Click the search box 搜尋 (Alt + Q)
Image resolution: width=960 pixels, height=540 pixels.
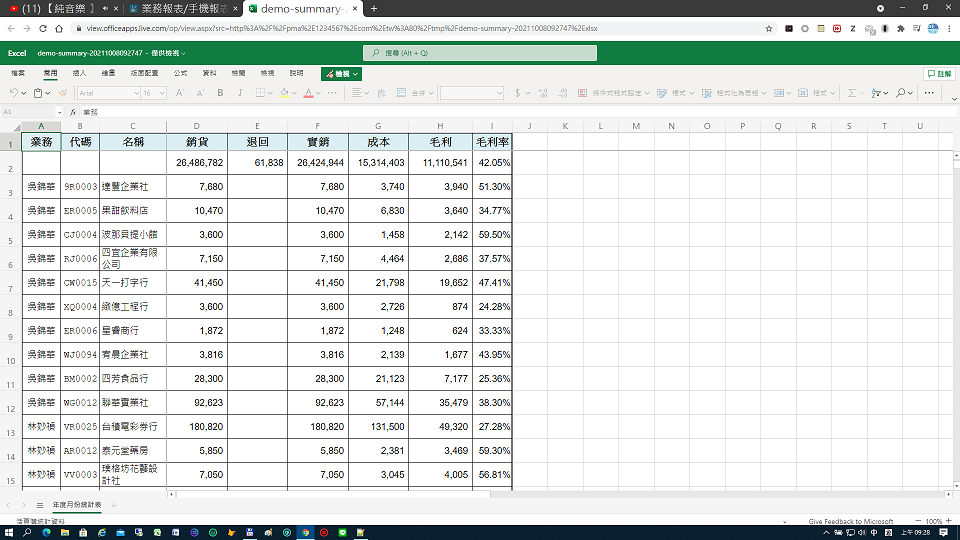[480, 53]
